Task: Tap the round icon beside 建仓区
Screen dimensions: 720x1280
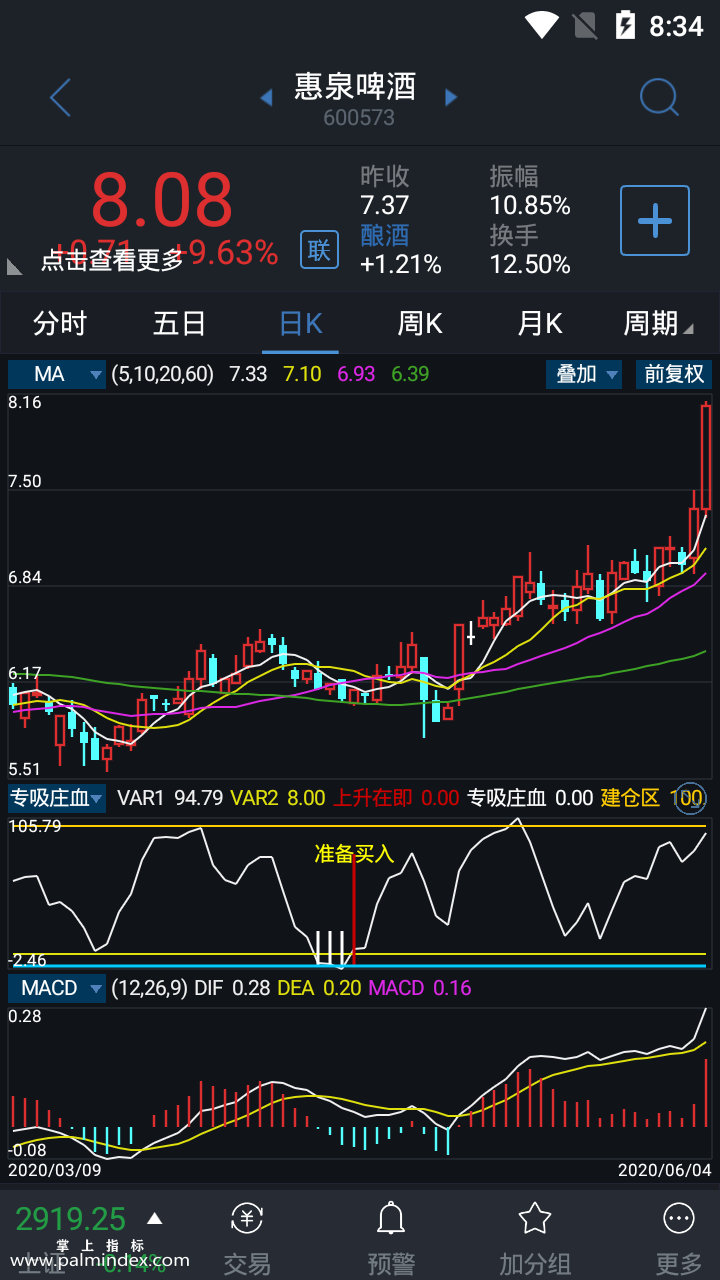Action: (691, 798)
